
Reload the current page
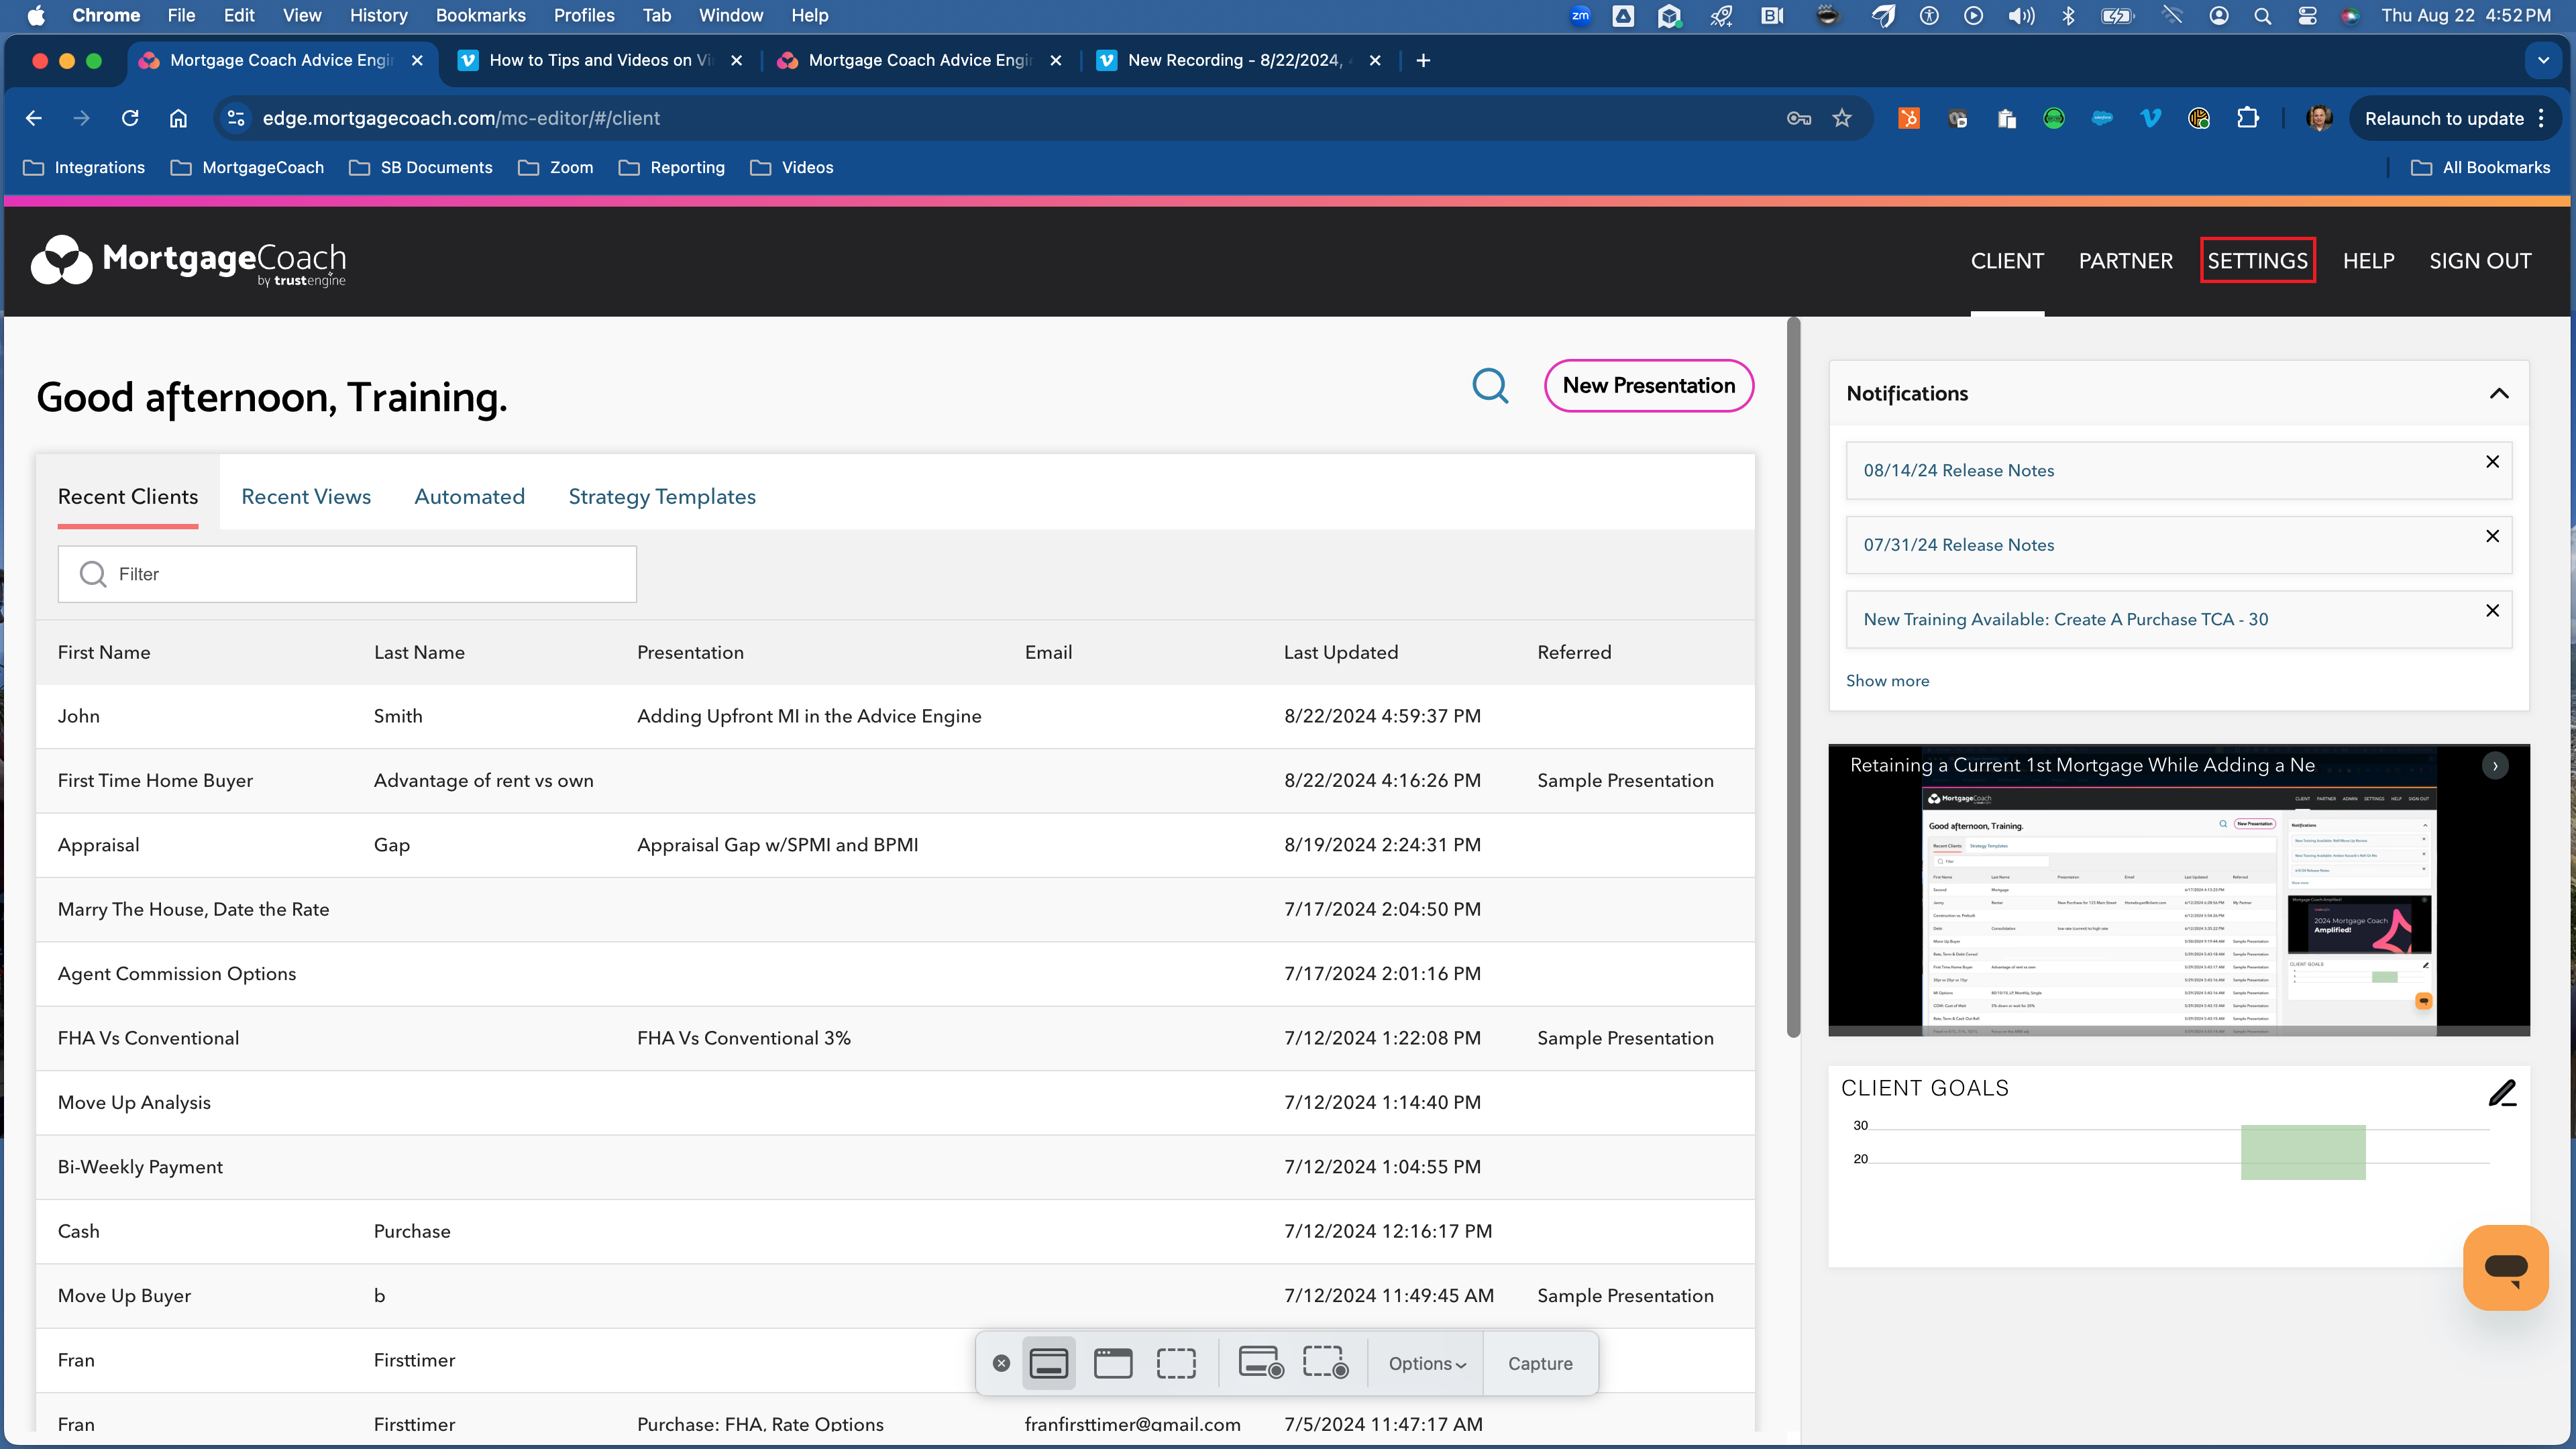(x=130, y=118)
